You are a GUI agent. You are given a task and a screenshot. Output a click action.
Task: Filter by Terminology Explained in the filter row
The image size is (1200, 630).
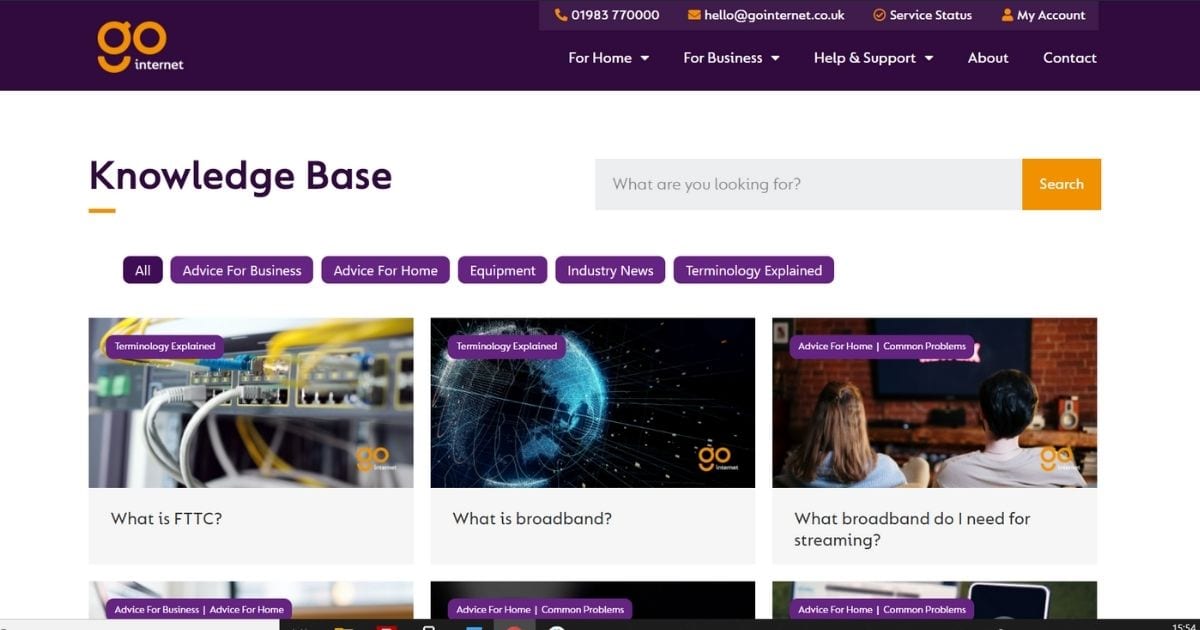754,270
